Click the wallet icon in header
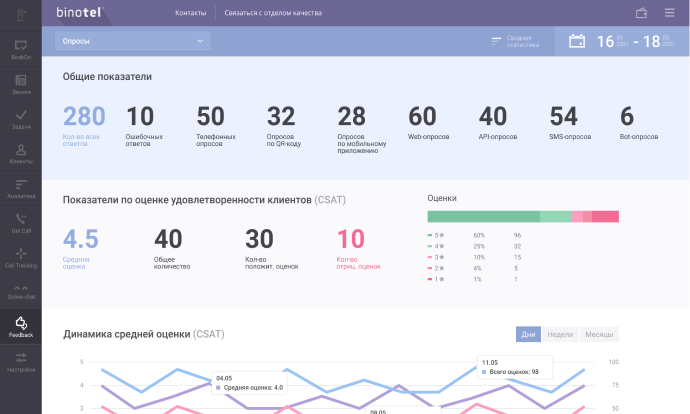This screenshot has height=414, width=690. coord(641,13)
